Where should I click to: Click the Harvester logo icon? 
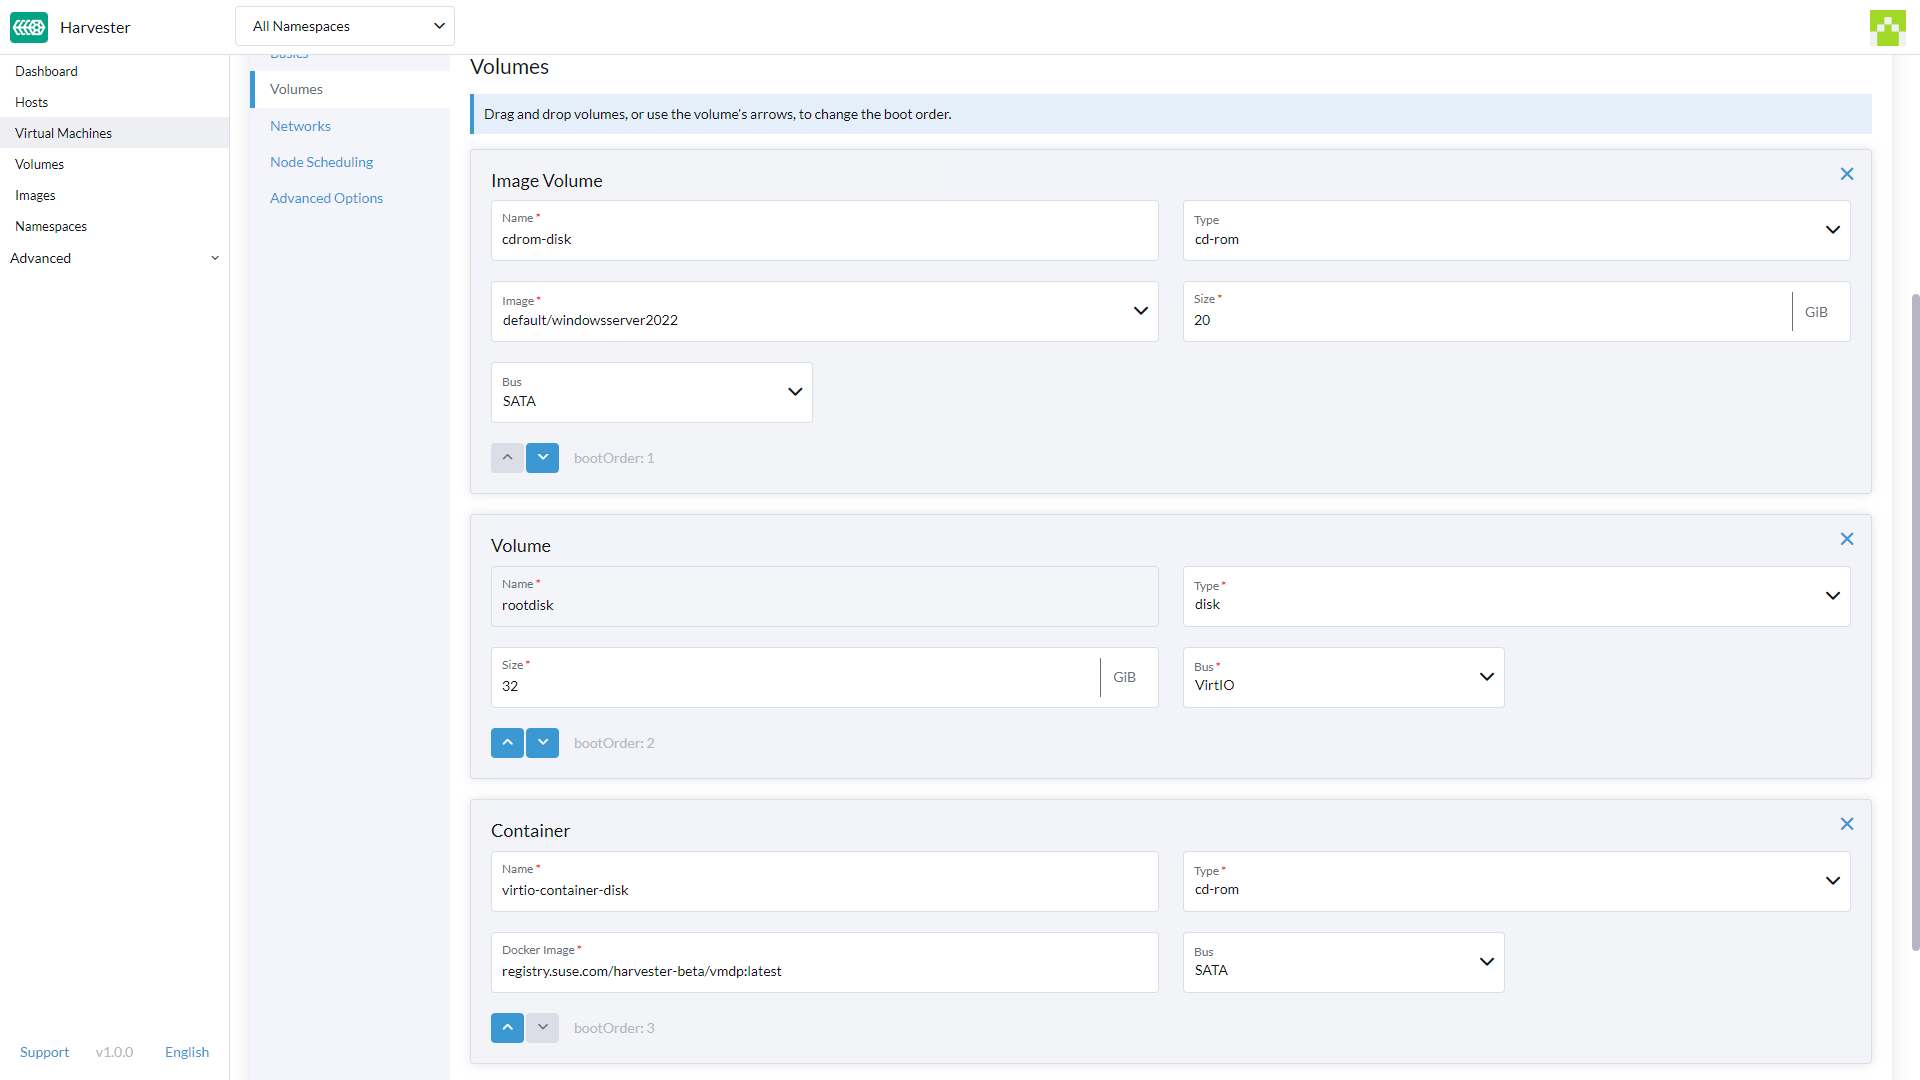click(x=28, y=27)
